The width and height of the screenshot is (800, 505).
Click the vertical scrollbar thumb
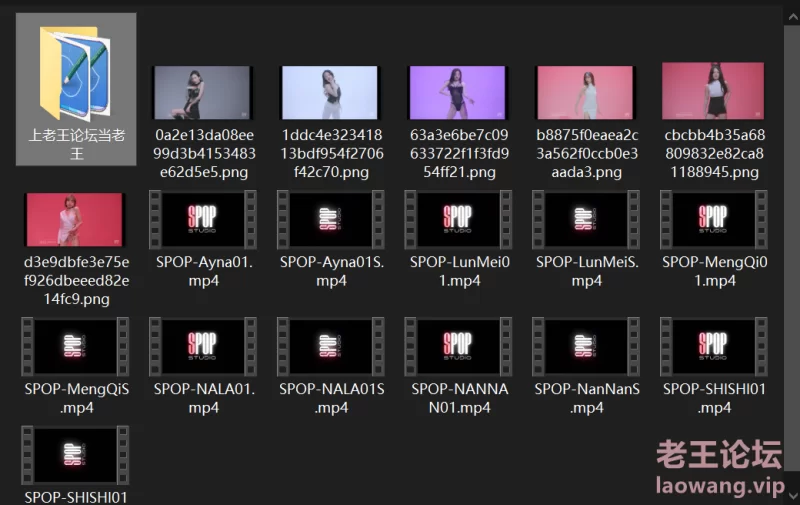pyautogui.click(x=792, y=248)
